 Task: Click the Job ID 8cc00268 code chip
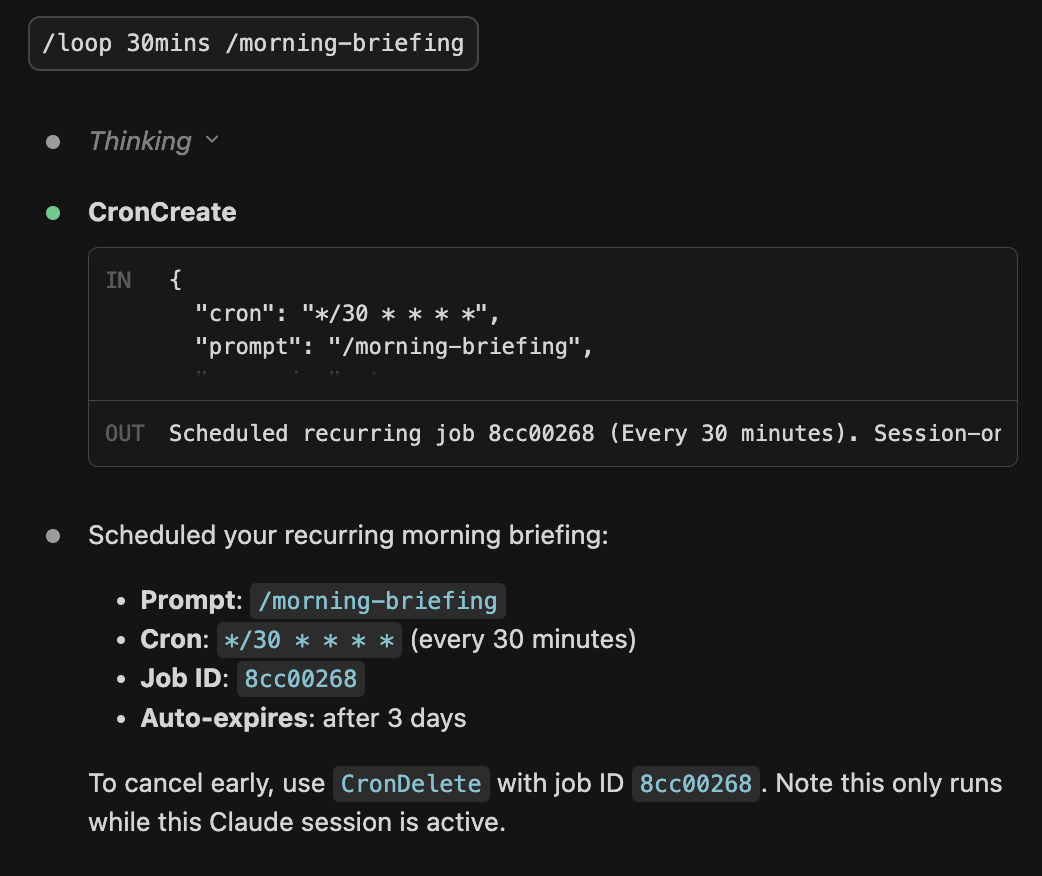point(300,679)
